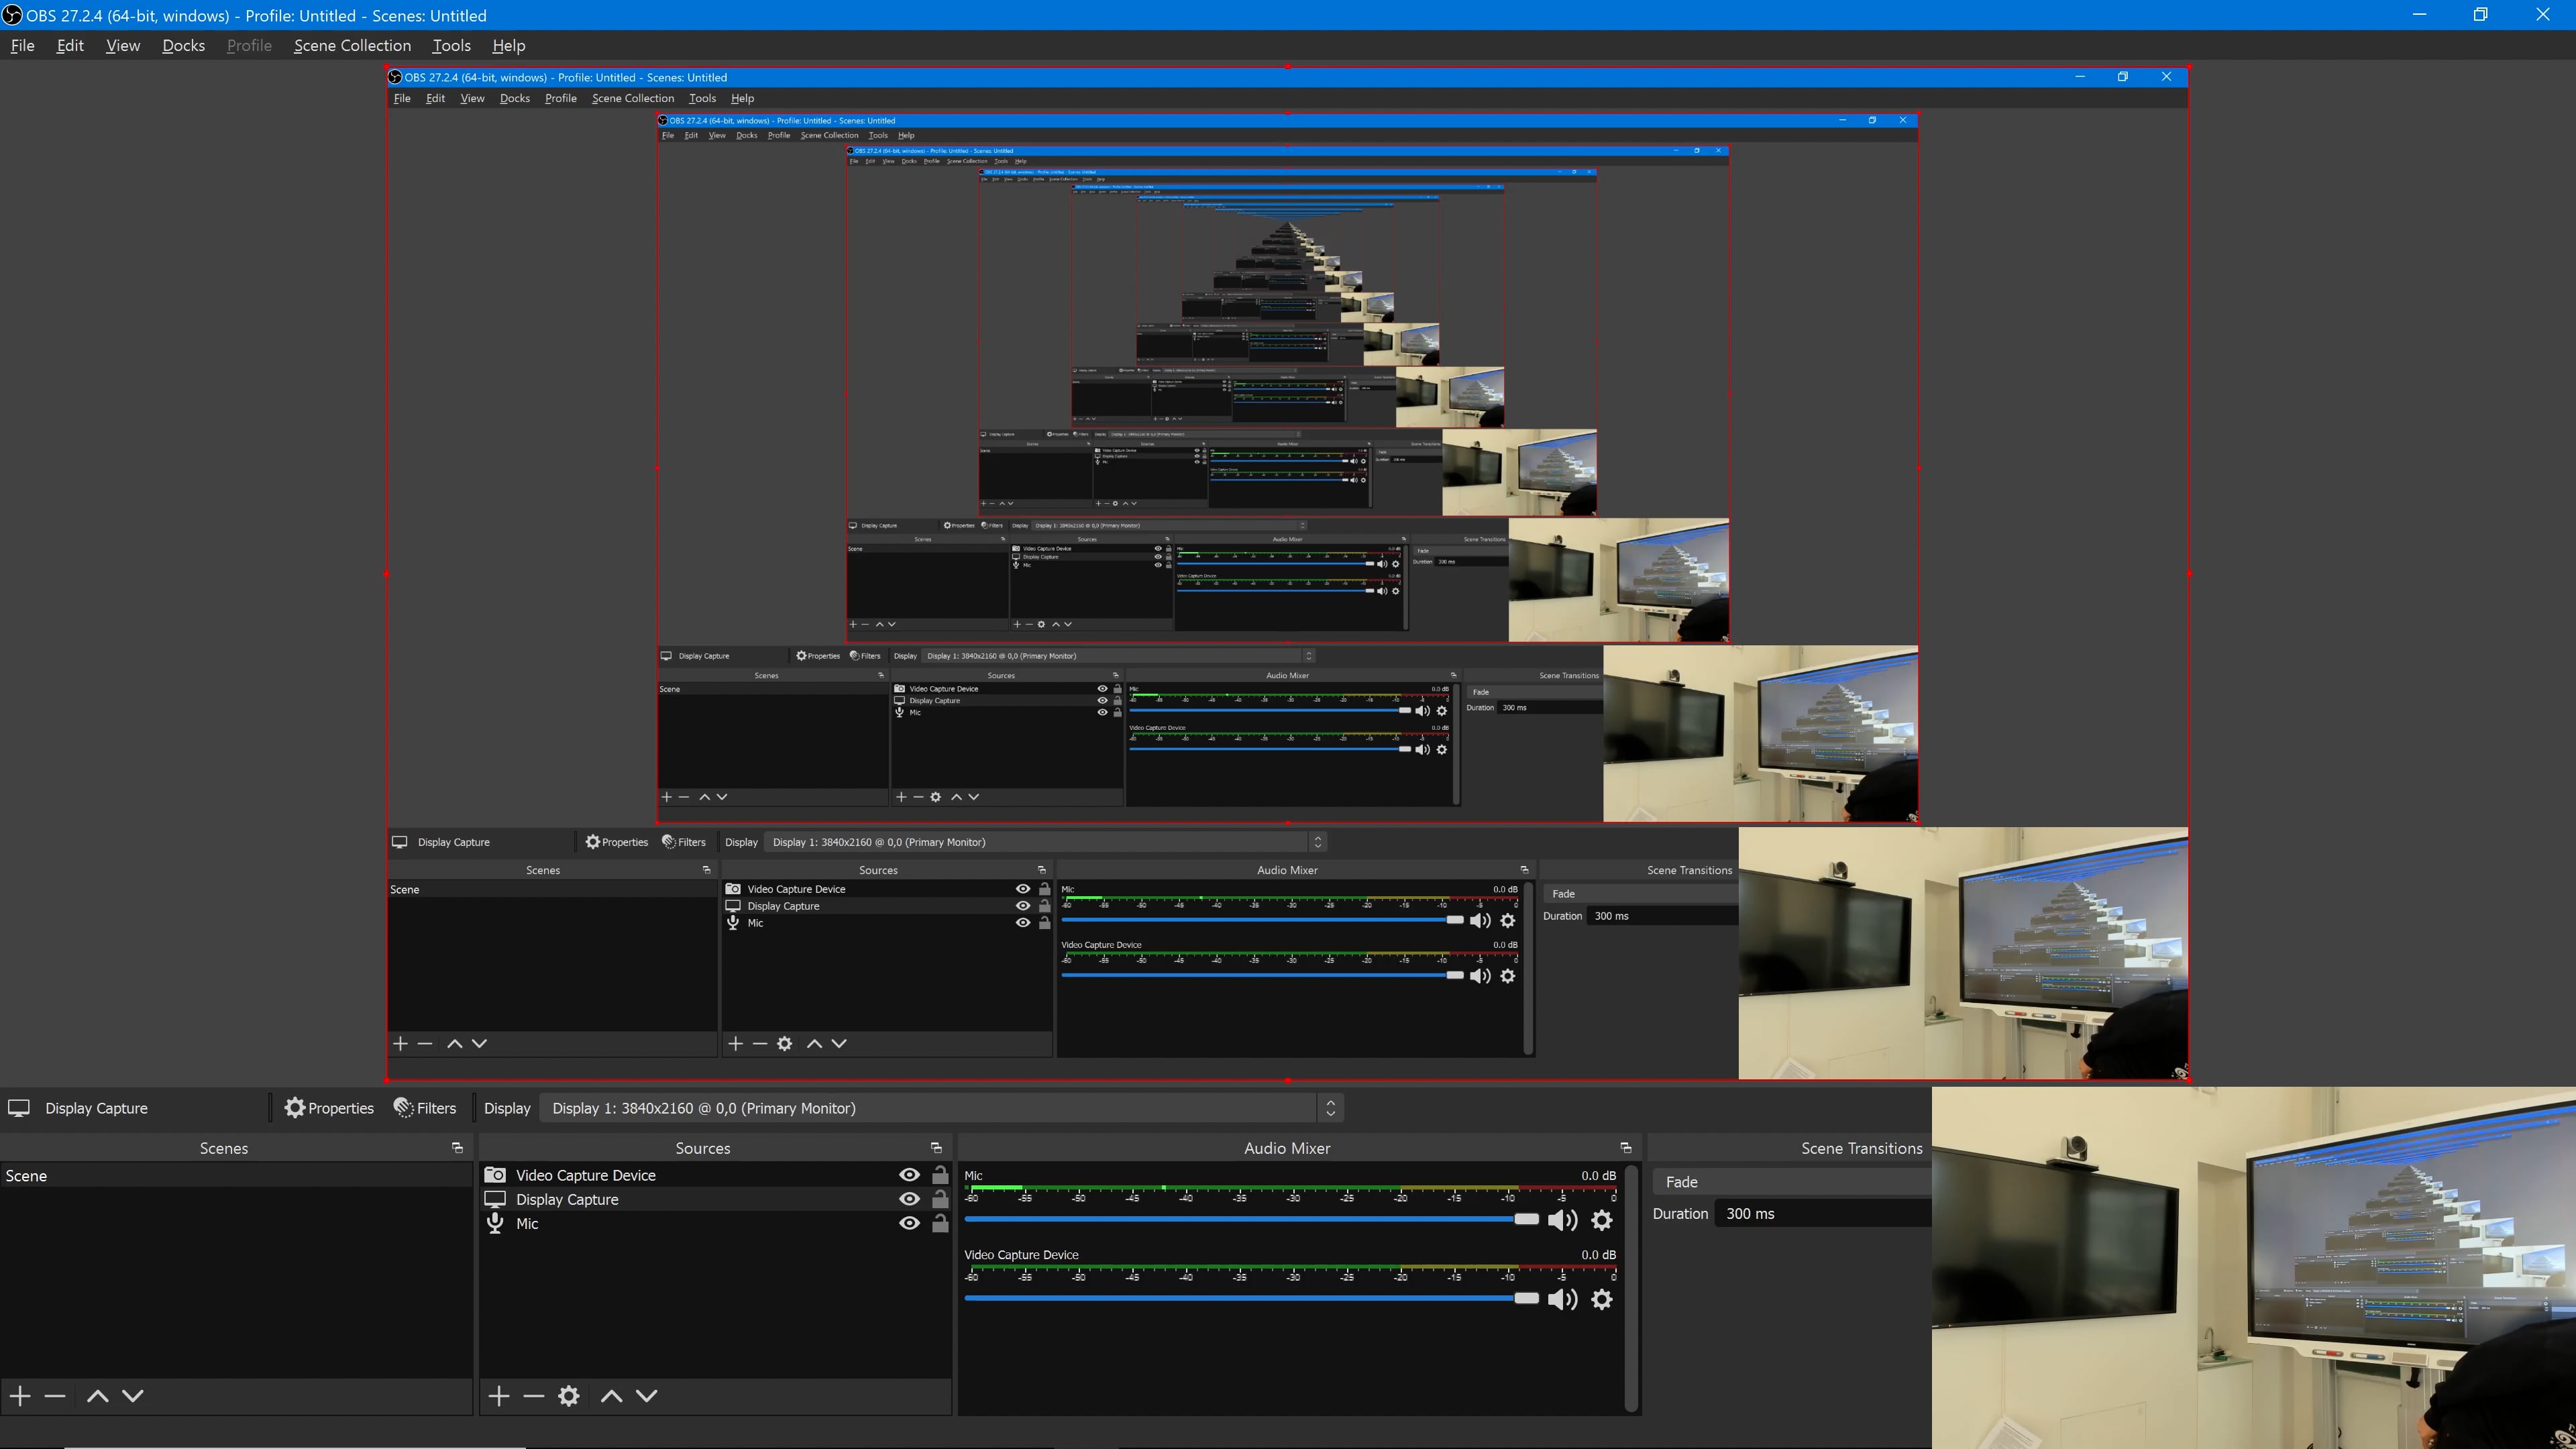This screenshot has width=2576, height=1449.
Task: Hide the Video Capture Device source
Action: coord(909,1175)
